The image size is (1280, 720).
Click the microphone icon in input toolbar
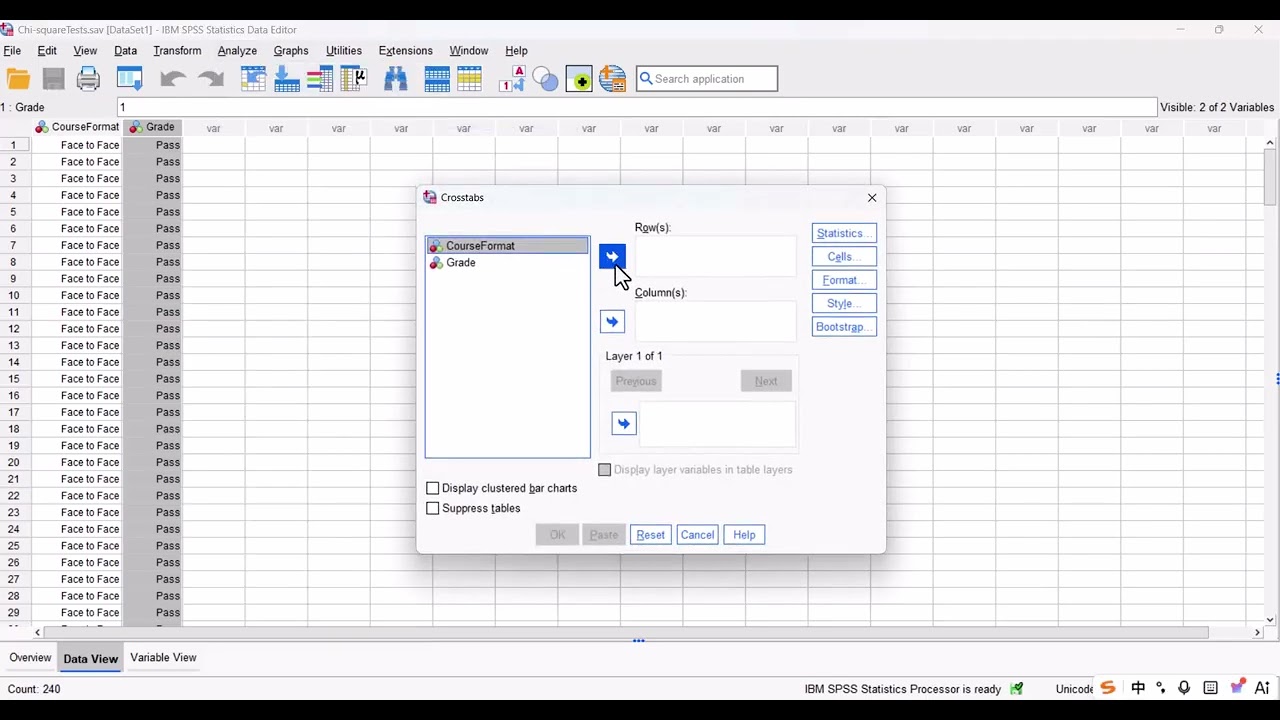click(x=1184, y=688)
